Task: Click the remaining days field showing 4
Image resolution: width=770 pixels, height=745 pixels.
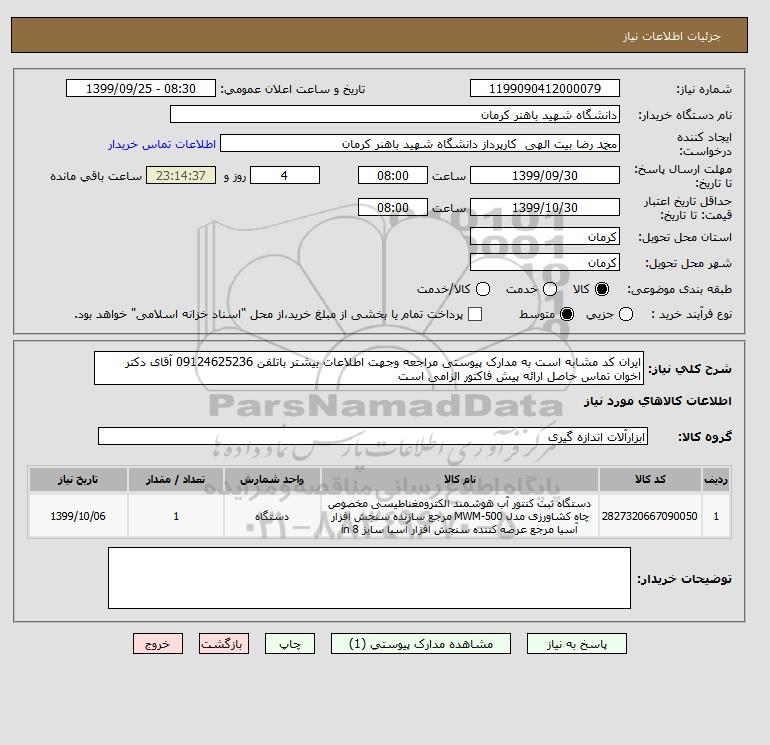Action: pyautogui.click(x=285, y=176)
